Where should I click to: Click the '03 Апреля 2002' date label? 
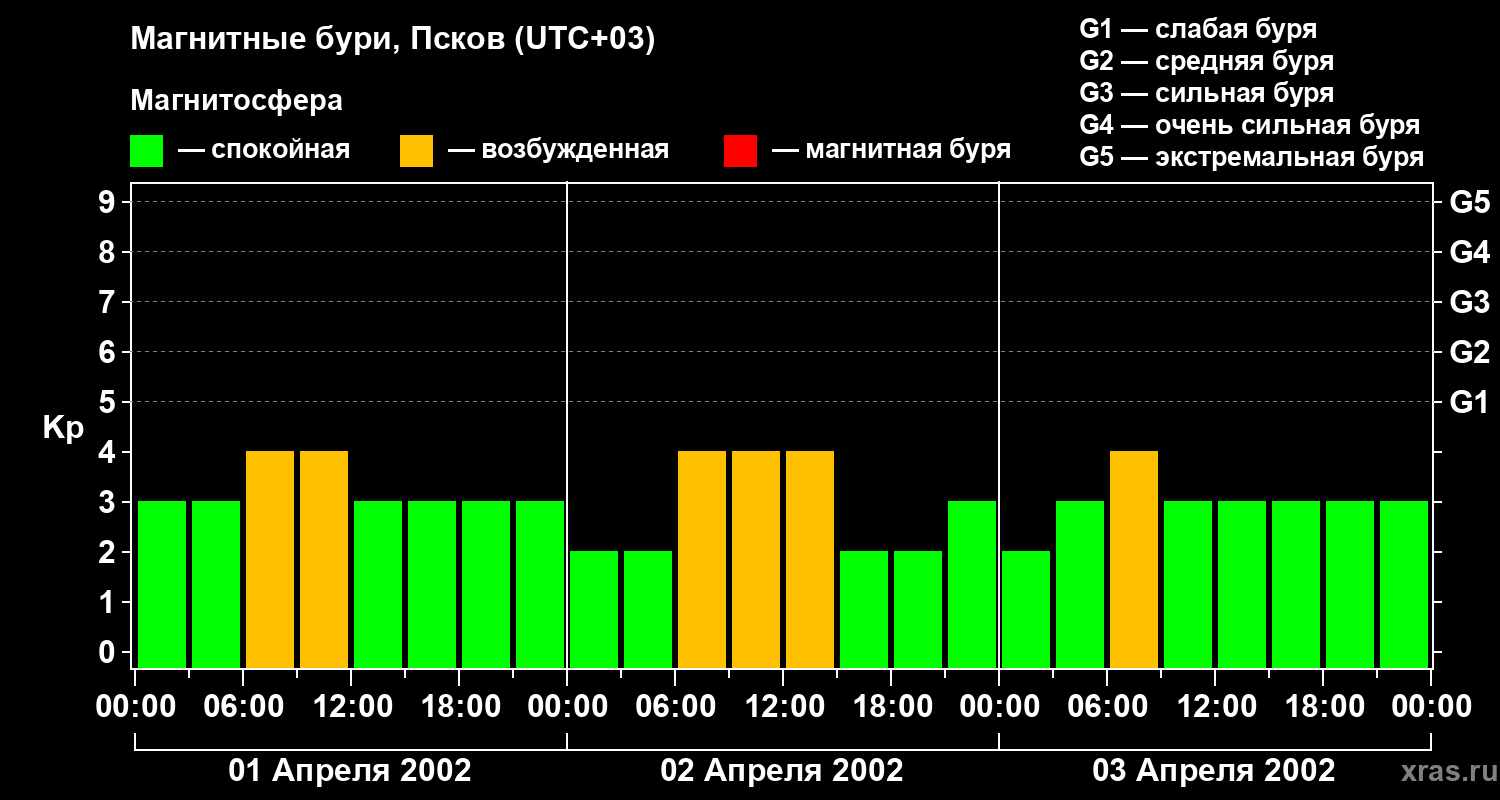[1214, 771]
